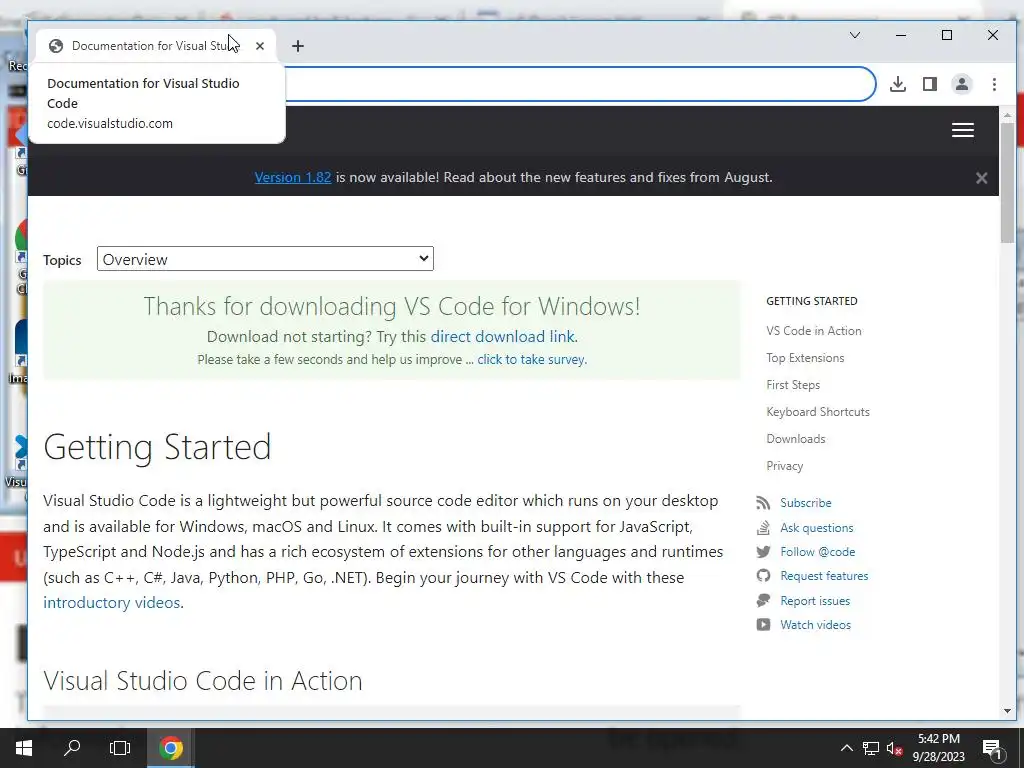Click the Report issues speech icon
Viewport: 1024px width, 768px height.
click(x=763, y=600)
